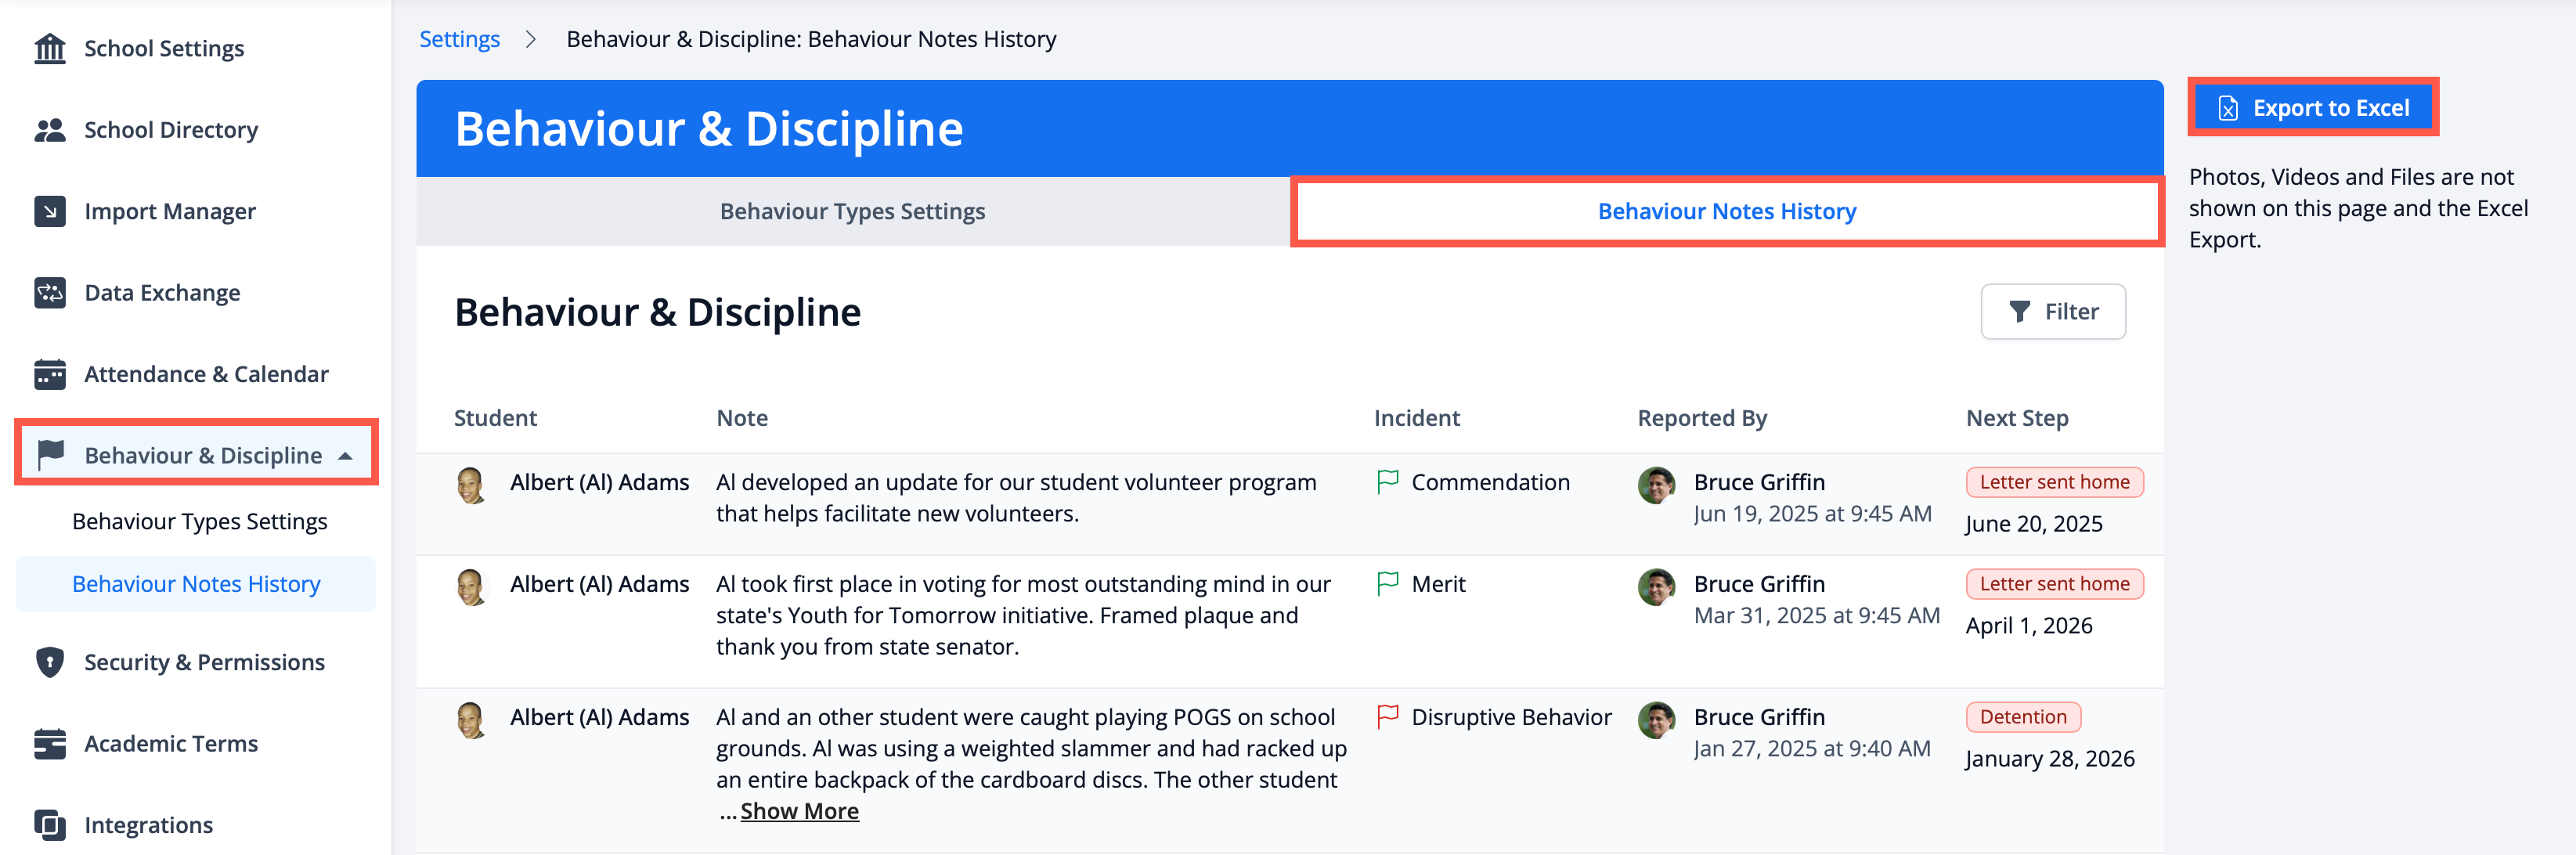The width and height of the screenshot is (2576, 855).
Task: Export the notes to Excel
Action: pos(2312,108)
